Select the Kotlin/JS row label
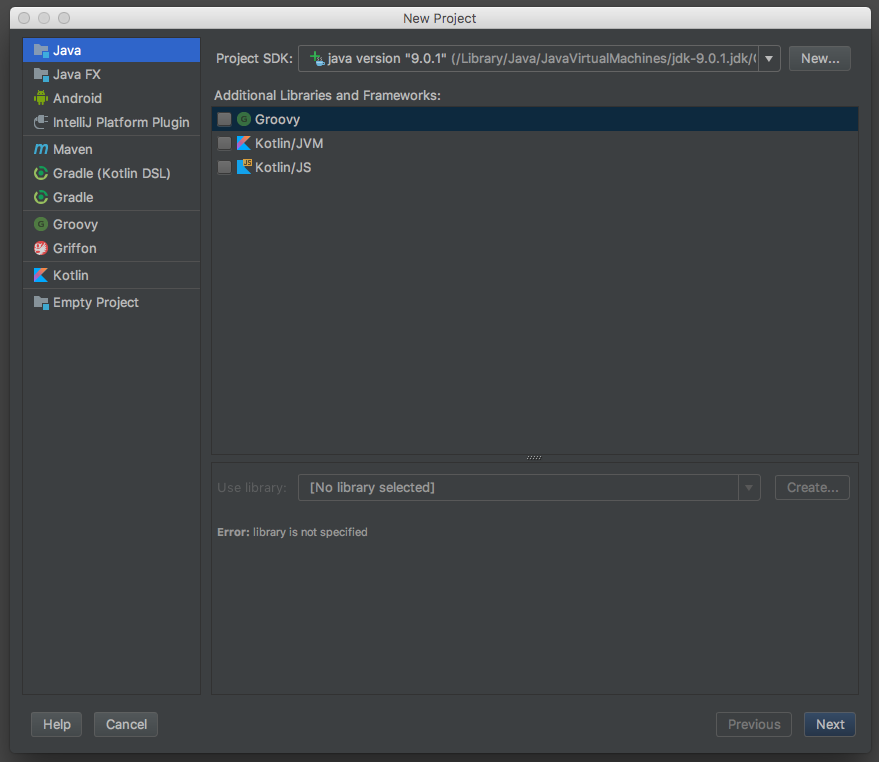879x762 pixels. coord(283,167)
